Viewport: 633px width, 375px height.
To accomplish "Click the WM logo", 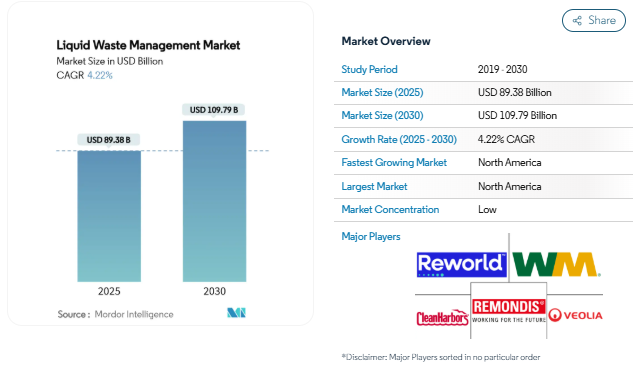I will coord(556,264).
